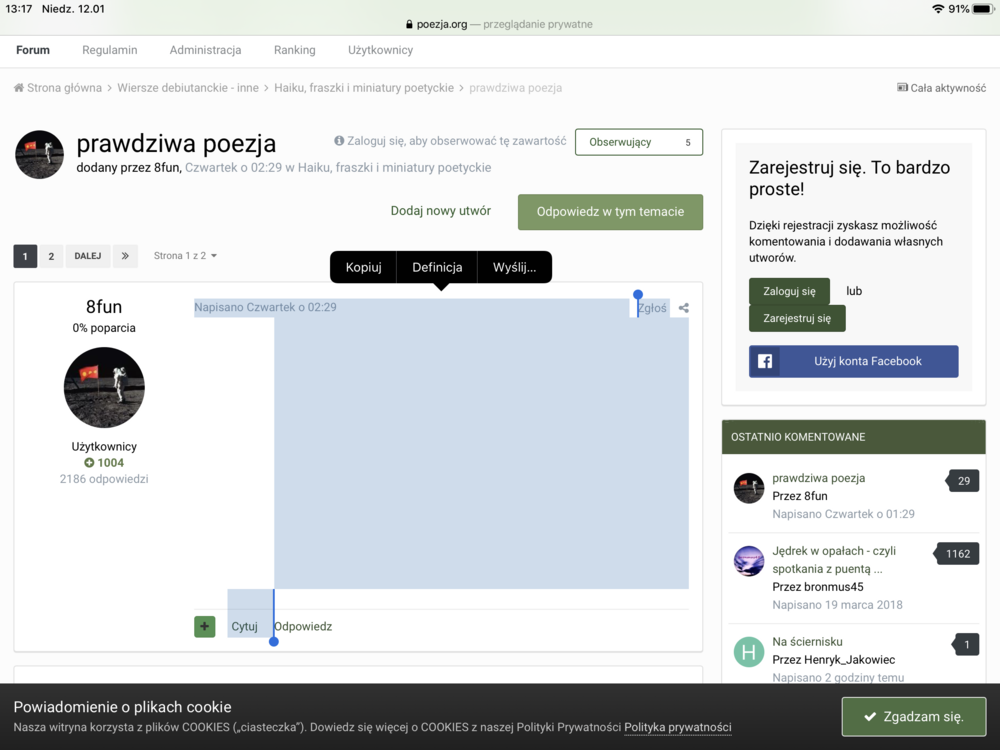Click the Facebook logo icon
This screenshot has height=750, width=1000.
pyautogui.click(x=765, y=361)
